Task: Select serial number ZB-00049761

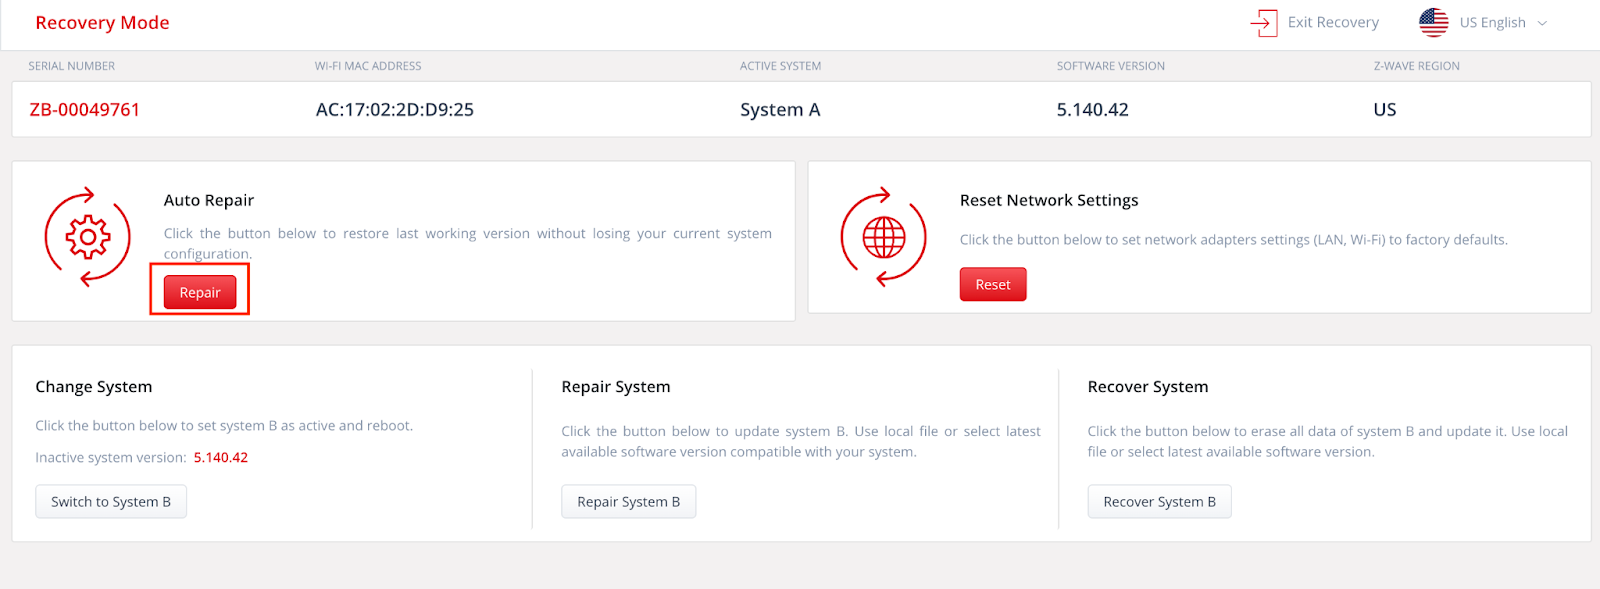Action: tap(85, 110)
